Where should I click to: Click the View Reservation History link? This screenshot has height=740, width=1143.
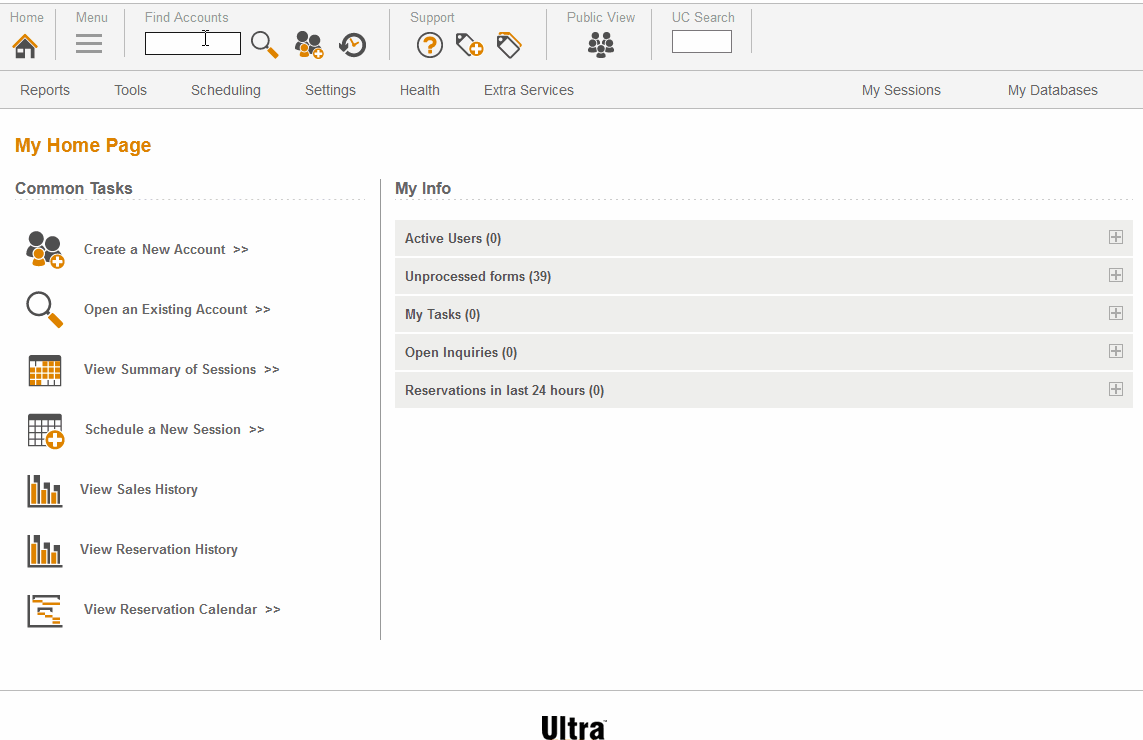[159, 549]
